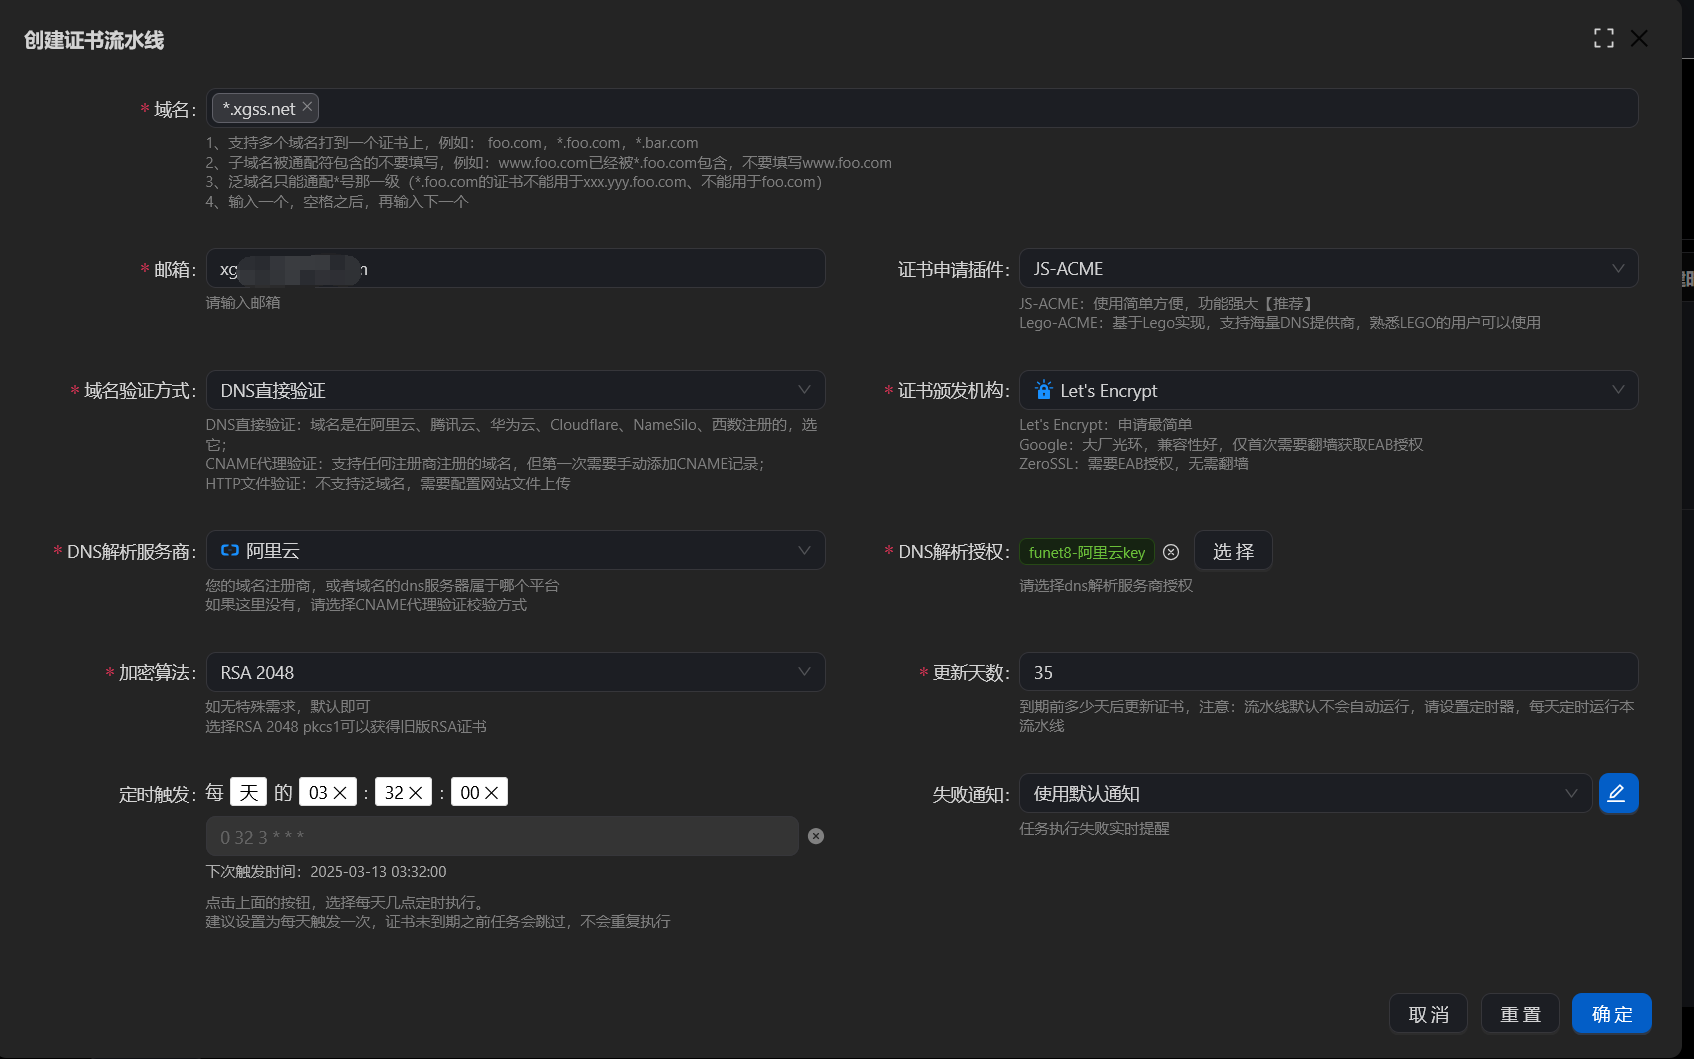Remove the 03 hour value
This screenshot has height=1059, width=1694.
(x=340, y=793)
